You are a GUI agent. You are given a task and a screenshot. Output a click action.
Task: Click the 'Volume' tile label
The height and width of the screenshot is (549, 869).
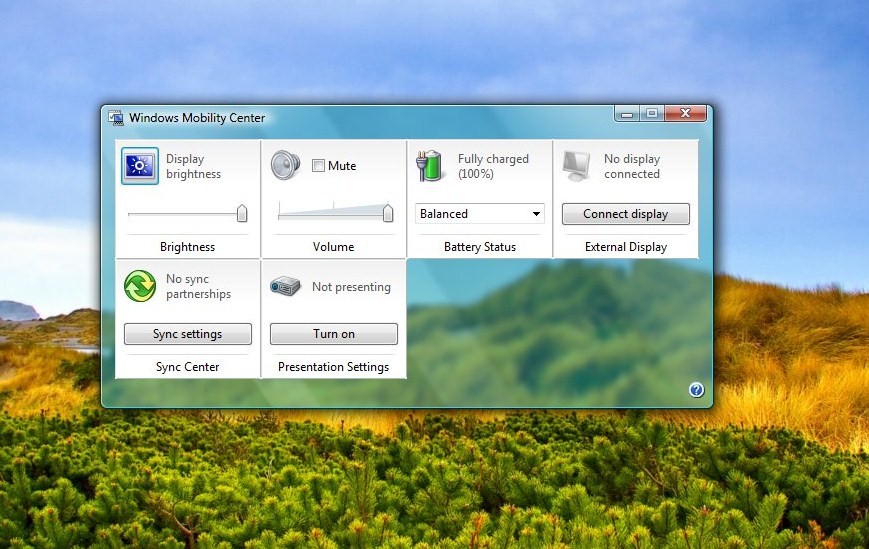[x=333, y=247]
